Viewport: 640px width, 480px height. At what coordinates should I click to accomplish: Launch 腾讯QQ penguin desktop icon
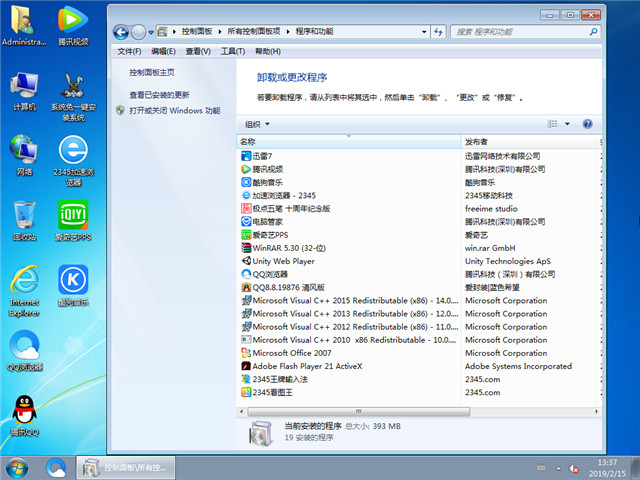click(x=24, y=416)
